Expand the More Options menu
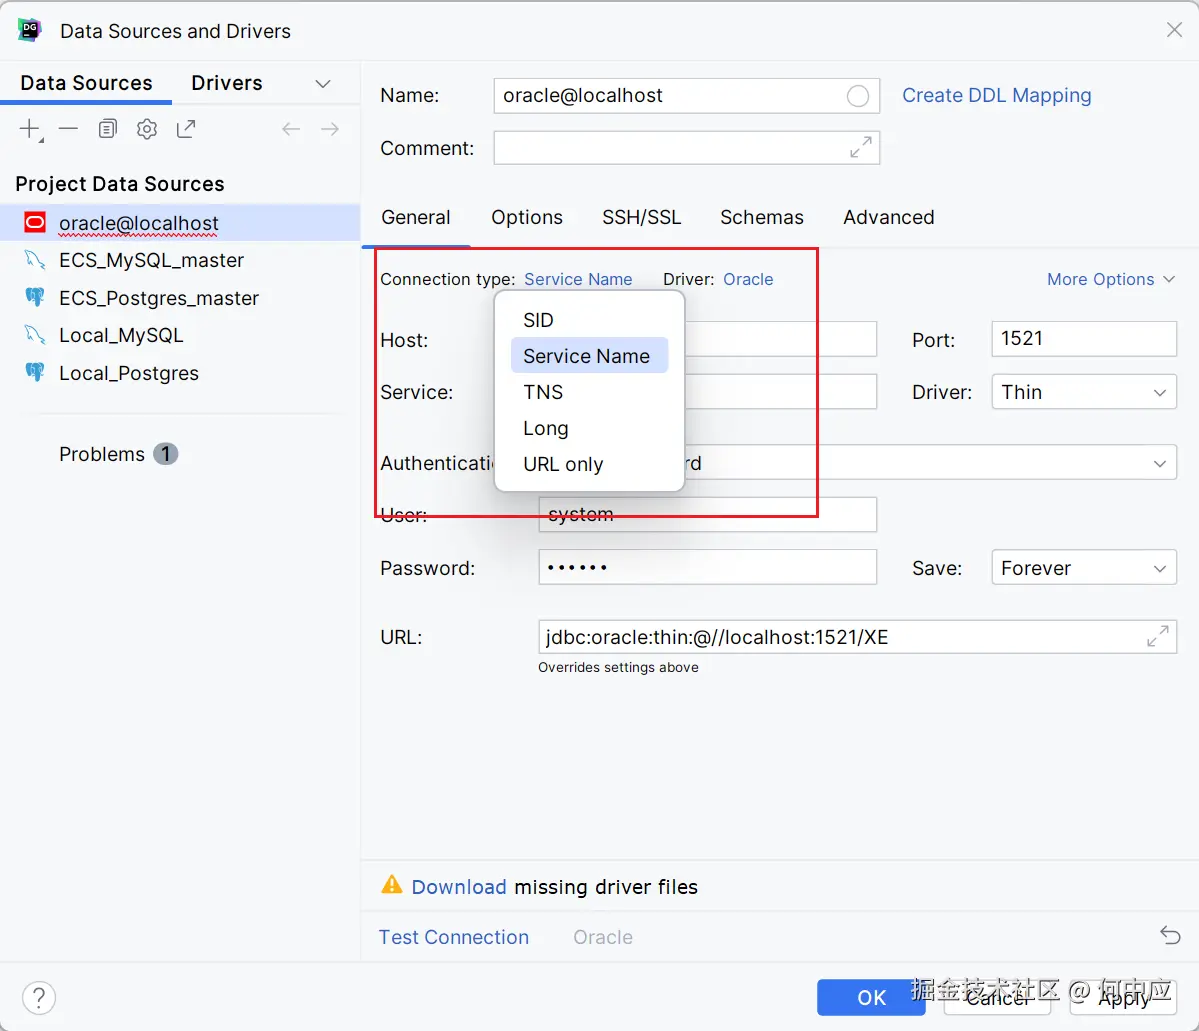This screenshot has width=1199, height=1031. [1110, 279]
